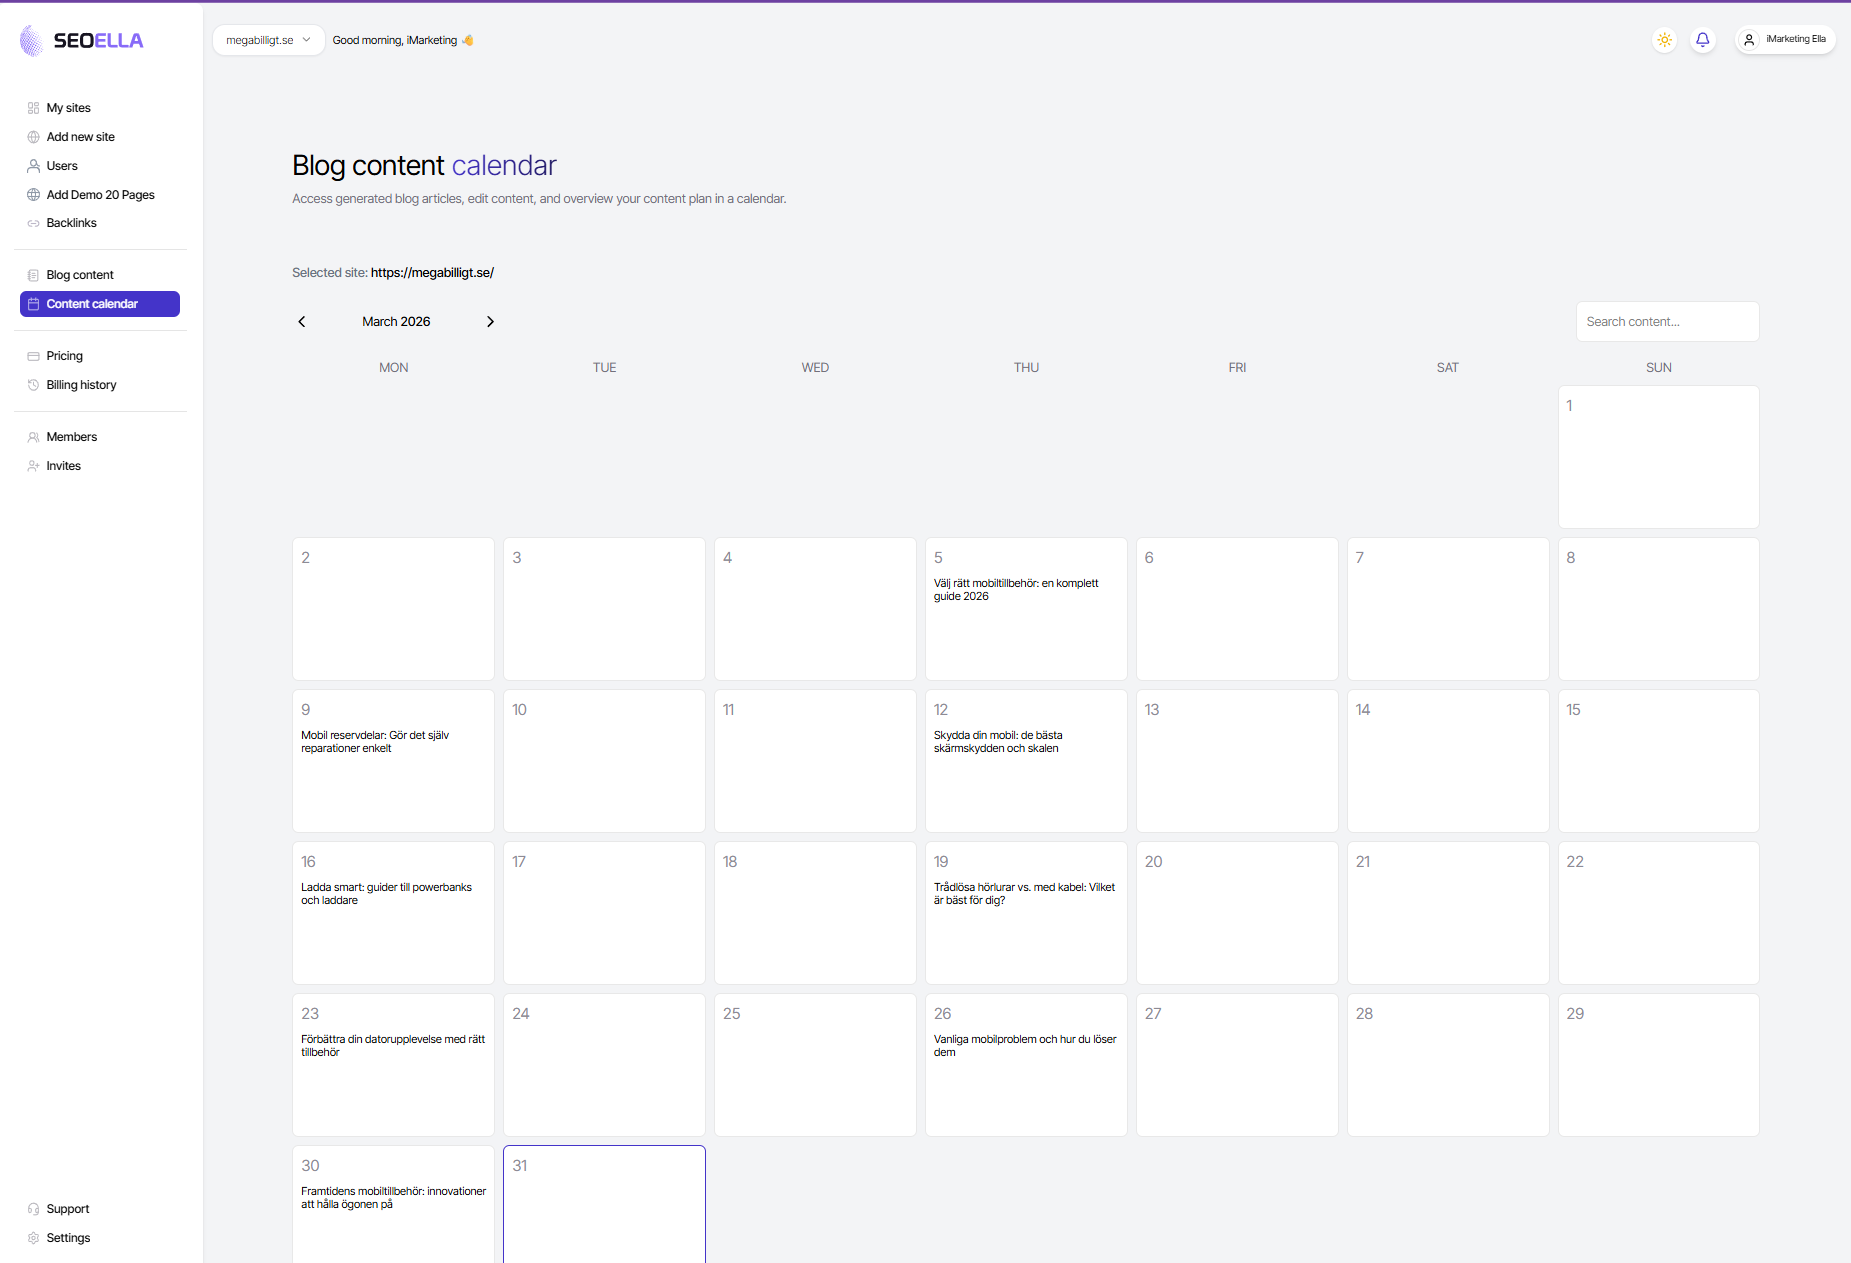This screenshot has width=1851, height=1263.
Task: Click the notification bell icon
Action: coord(1703,39)
